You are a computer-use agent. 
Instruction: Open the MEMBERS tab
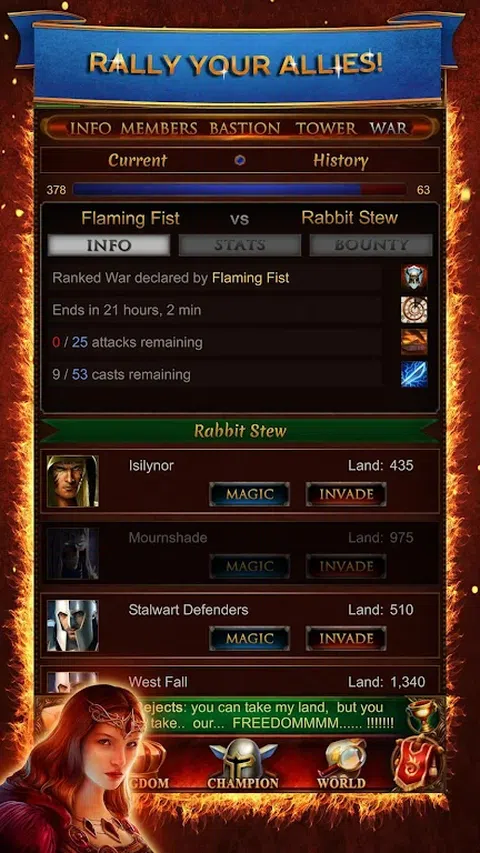click(x=159, y=128)
